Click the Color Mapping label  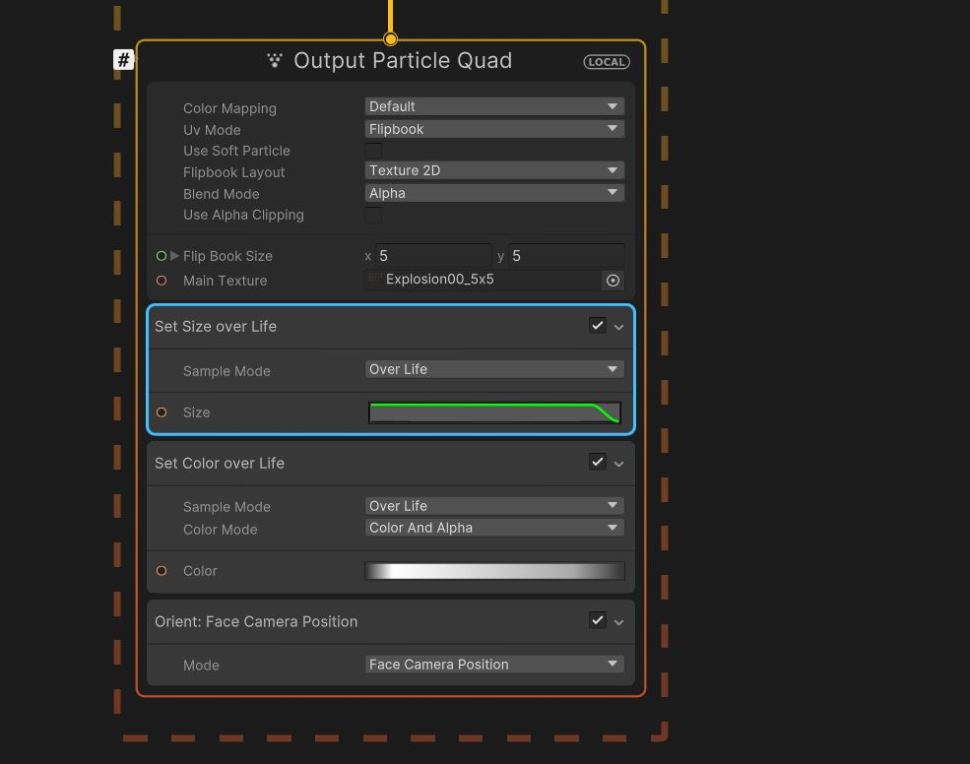(x=230, y=108)
